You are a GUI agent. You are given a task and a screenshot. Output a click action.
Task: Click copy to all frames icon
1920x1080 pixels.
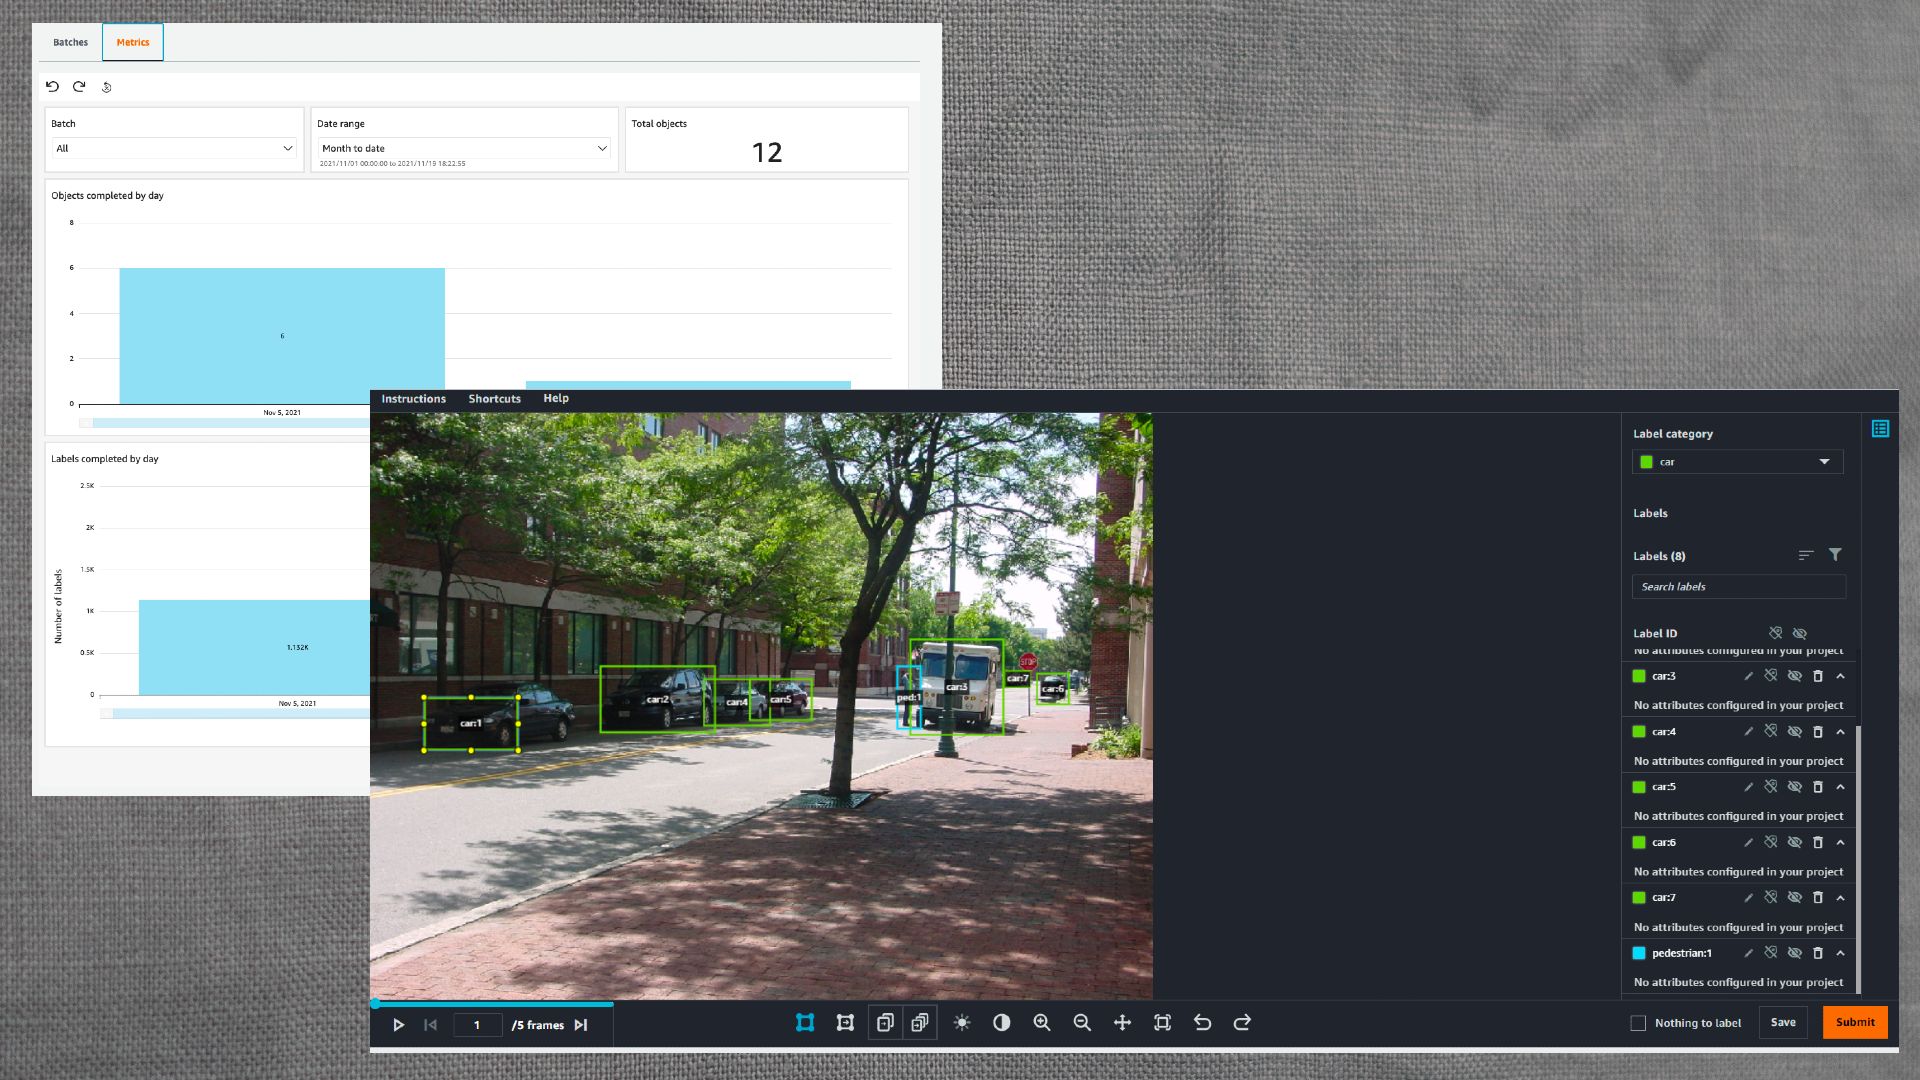(920, 1022)
